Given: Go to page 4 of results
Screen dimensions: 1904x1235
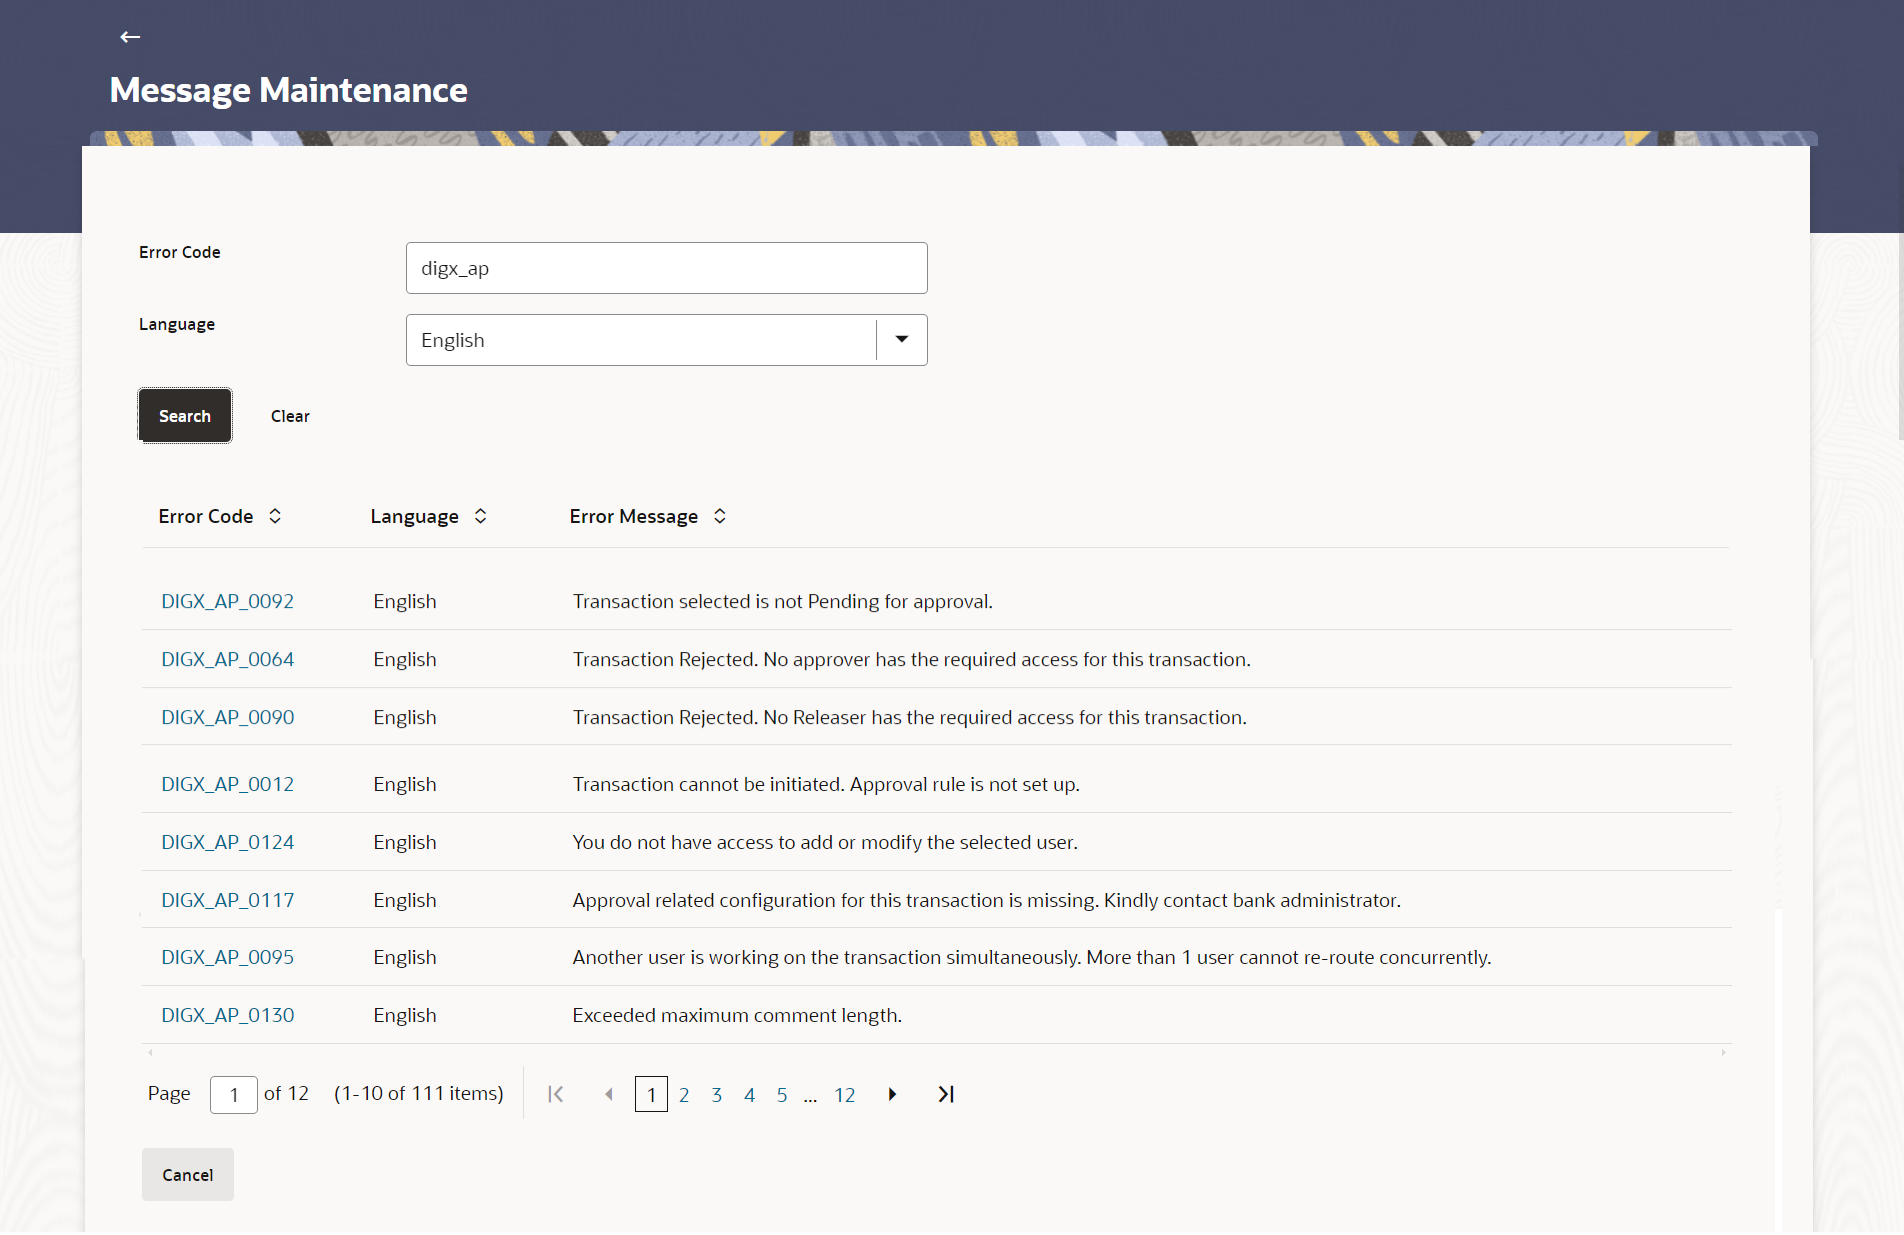Looking at the screenshot, I should point(749,1095).
